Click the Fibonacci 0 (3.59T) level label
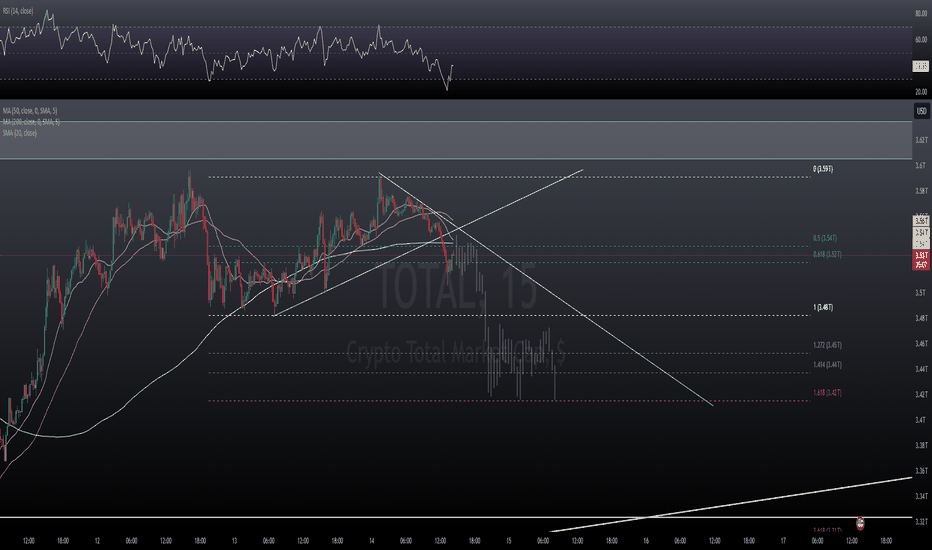Viewport: 932px width, 550px height. coord(823,169)
